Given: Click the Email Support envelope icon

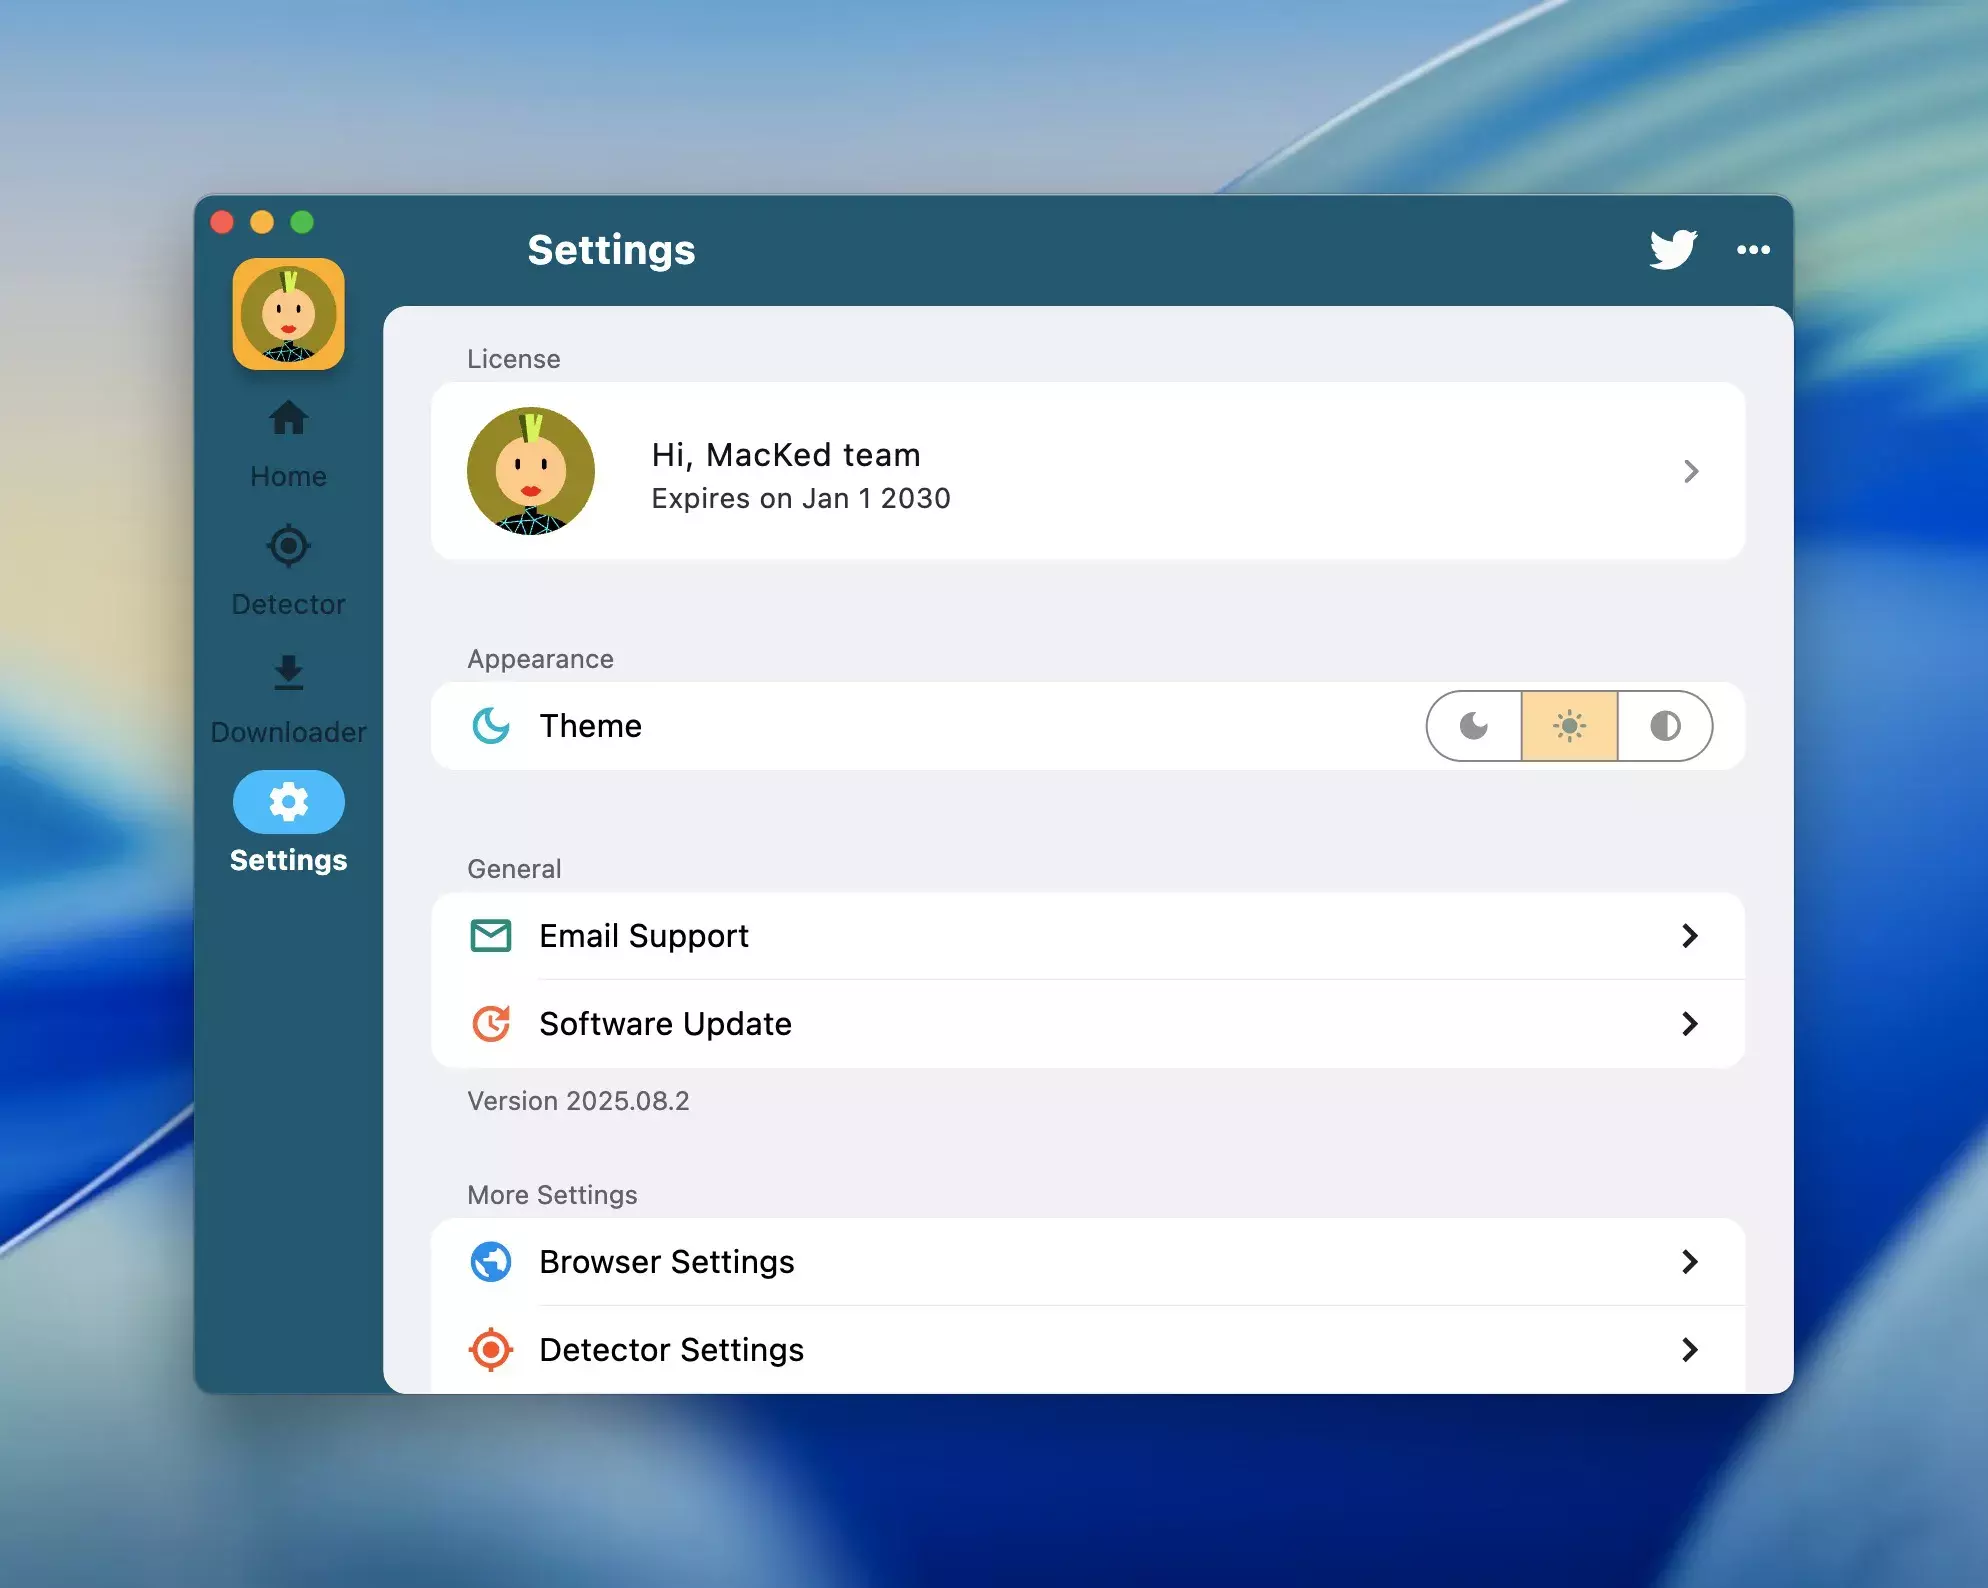Looking at the screenshot, I should 491,936.
